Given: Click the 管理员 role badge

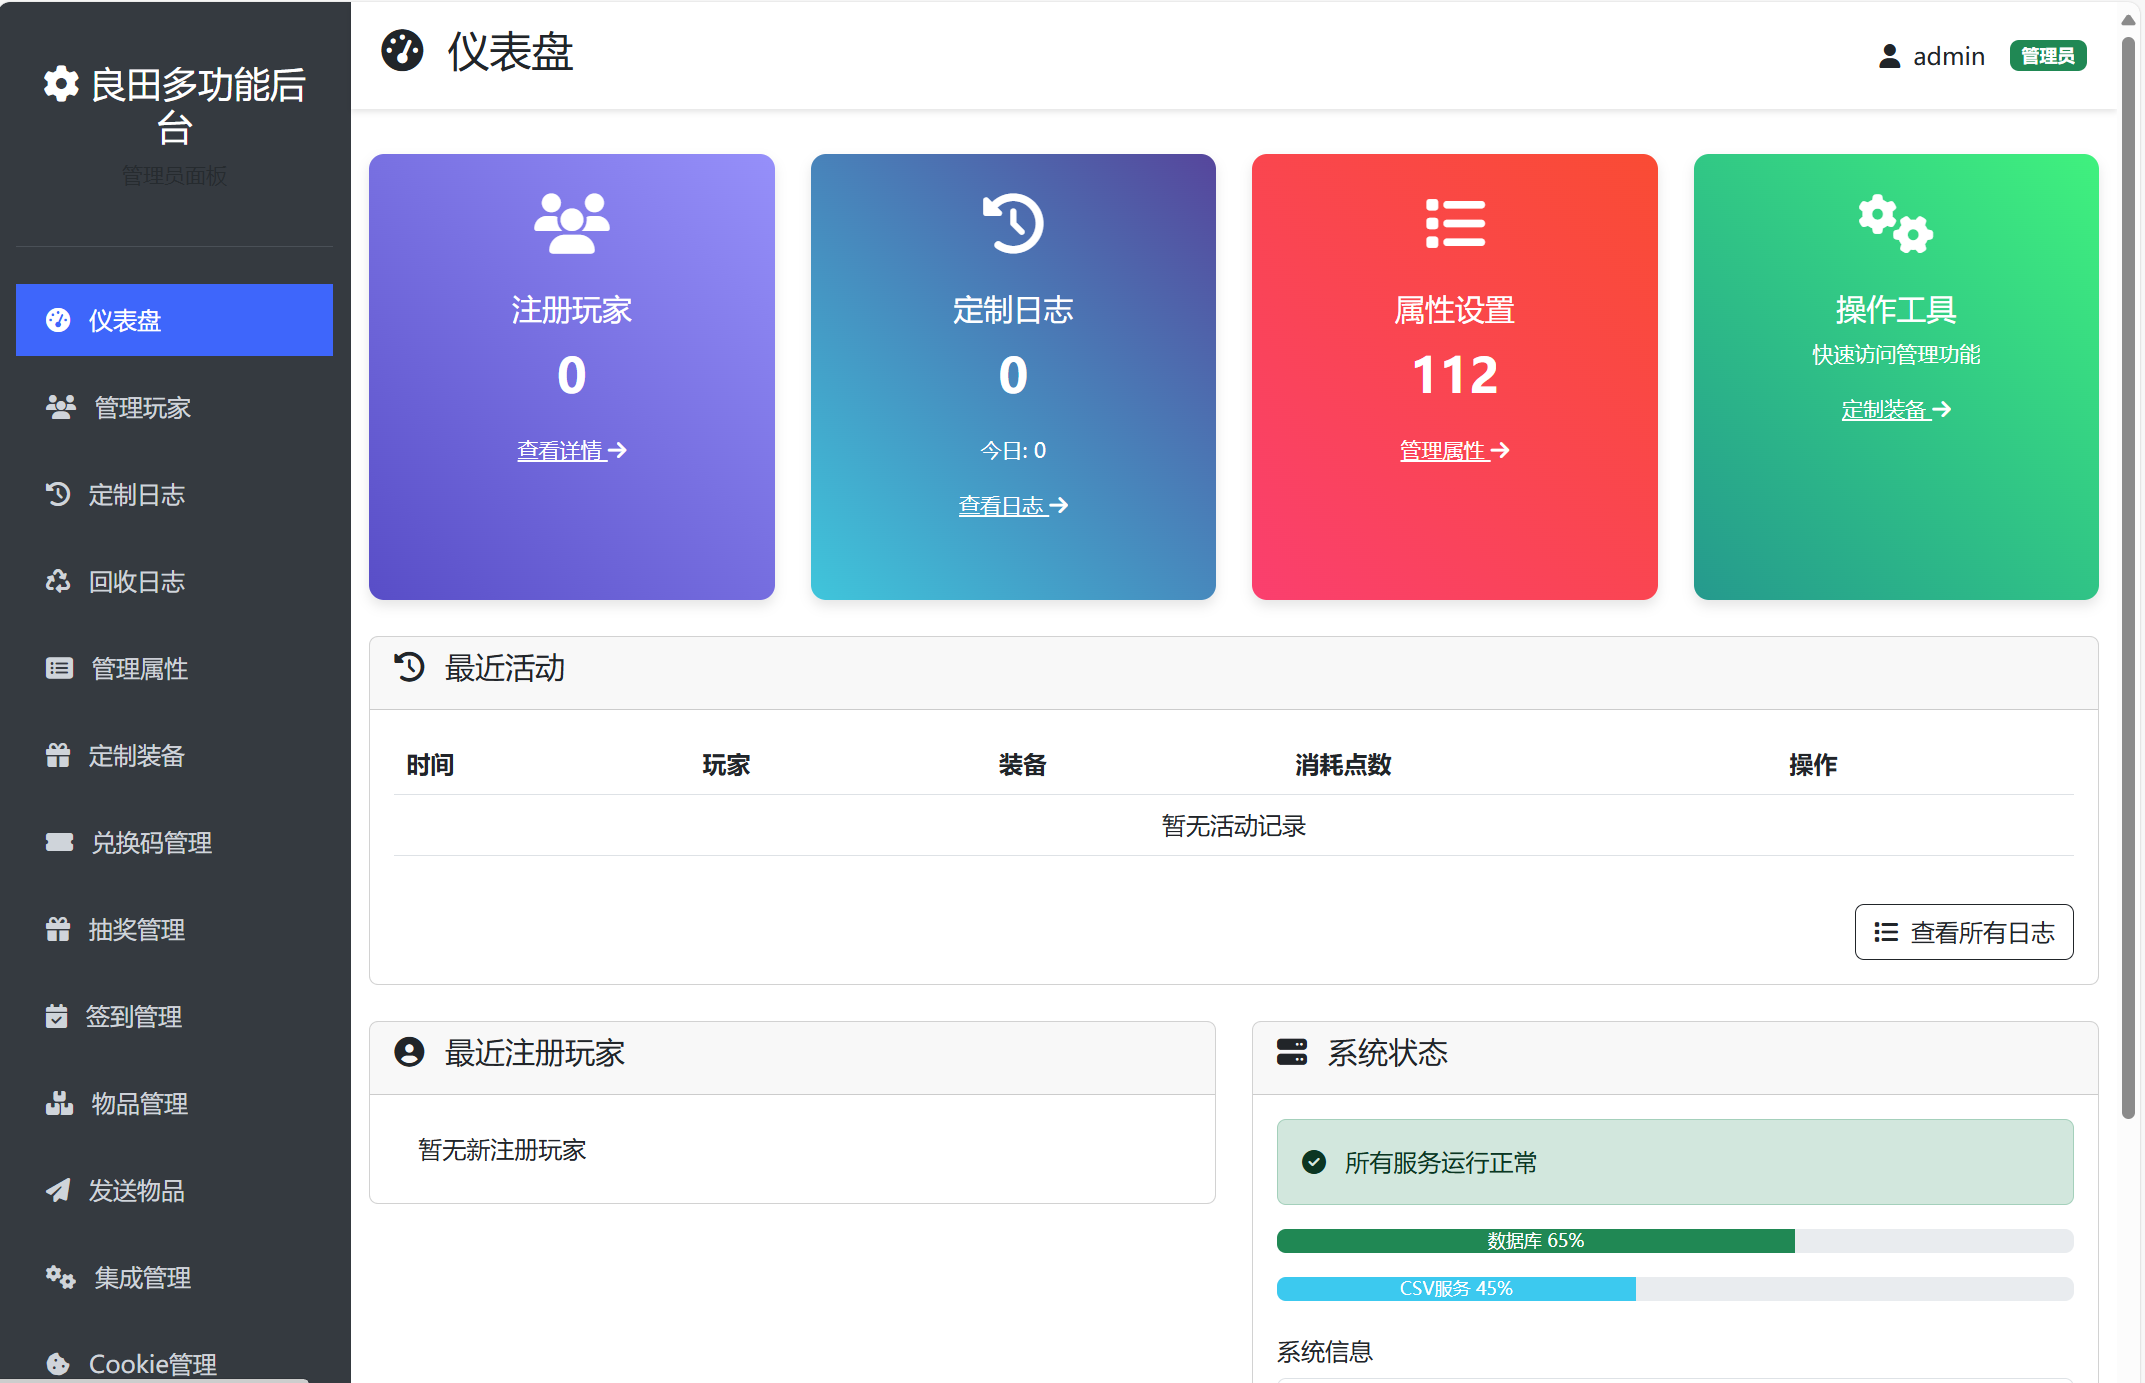Looking at the screenshot, I should [x=2048, y=56].
